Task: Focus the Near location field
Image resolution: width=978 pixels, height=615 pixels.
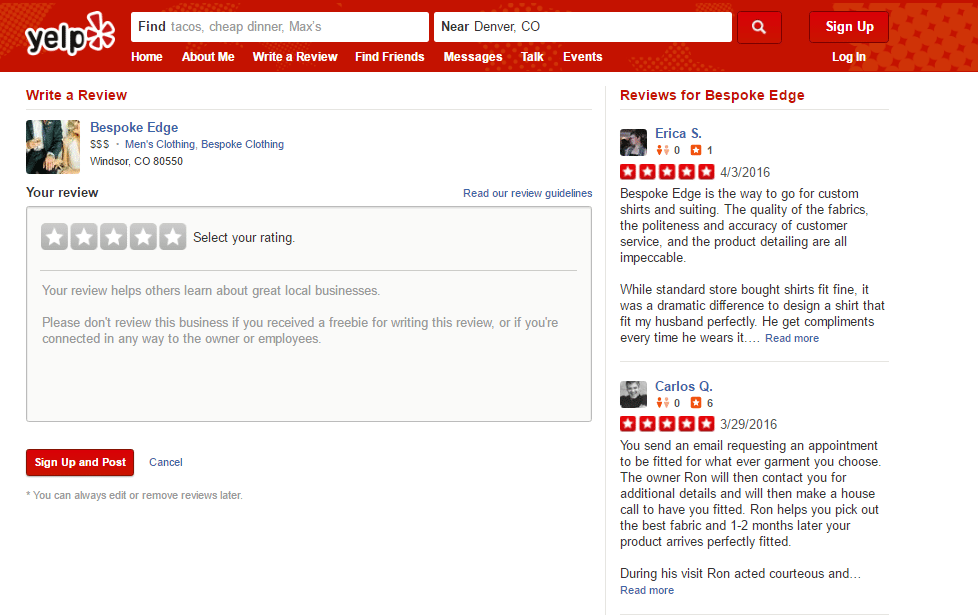Action: [583, 27]
